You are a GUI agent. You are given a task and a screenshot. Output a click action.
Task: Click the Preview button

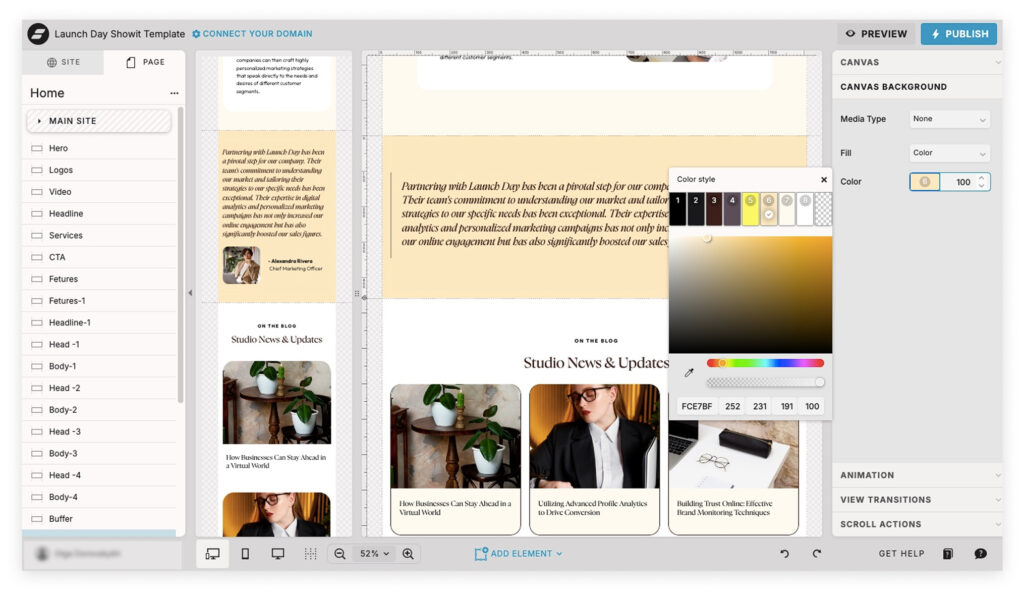tap(876, 33)
